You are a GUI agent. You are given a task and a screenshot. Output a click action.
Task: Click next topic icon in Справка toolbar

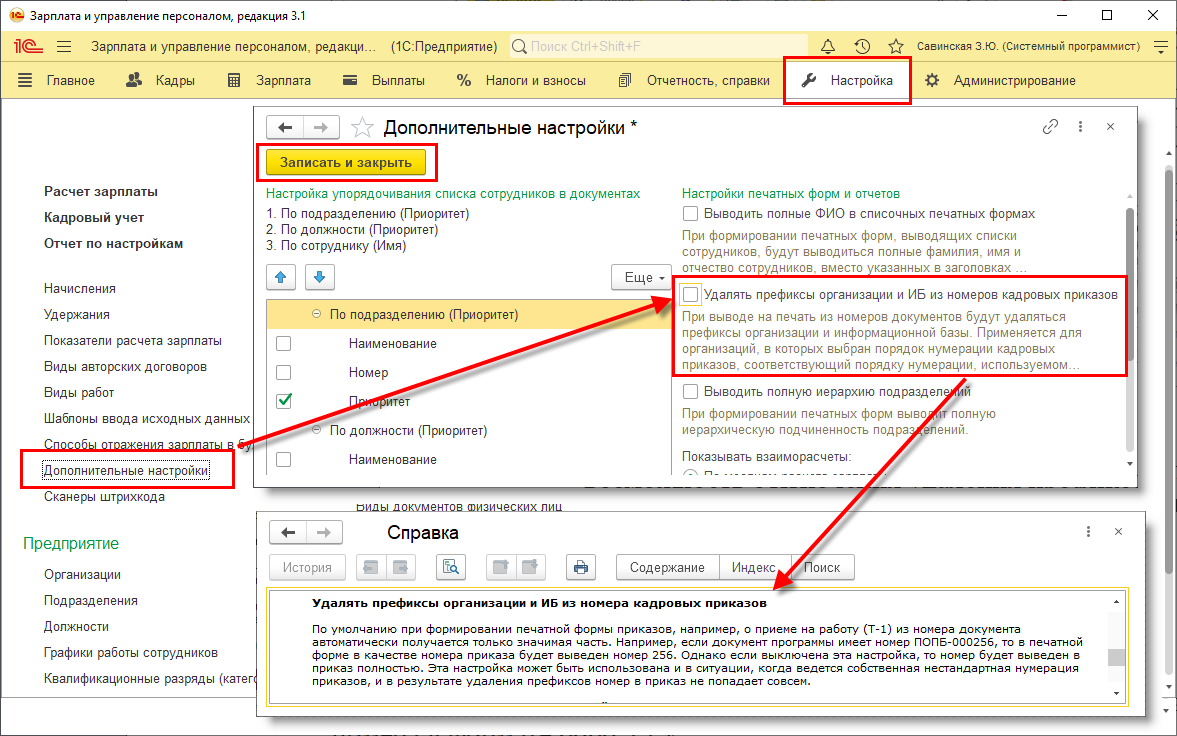pos(400,567)
